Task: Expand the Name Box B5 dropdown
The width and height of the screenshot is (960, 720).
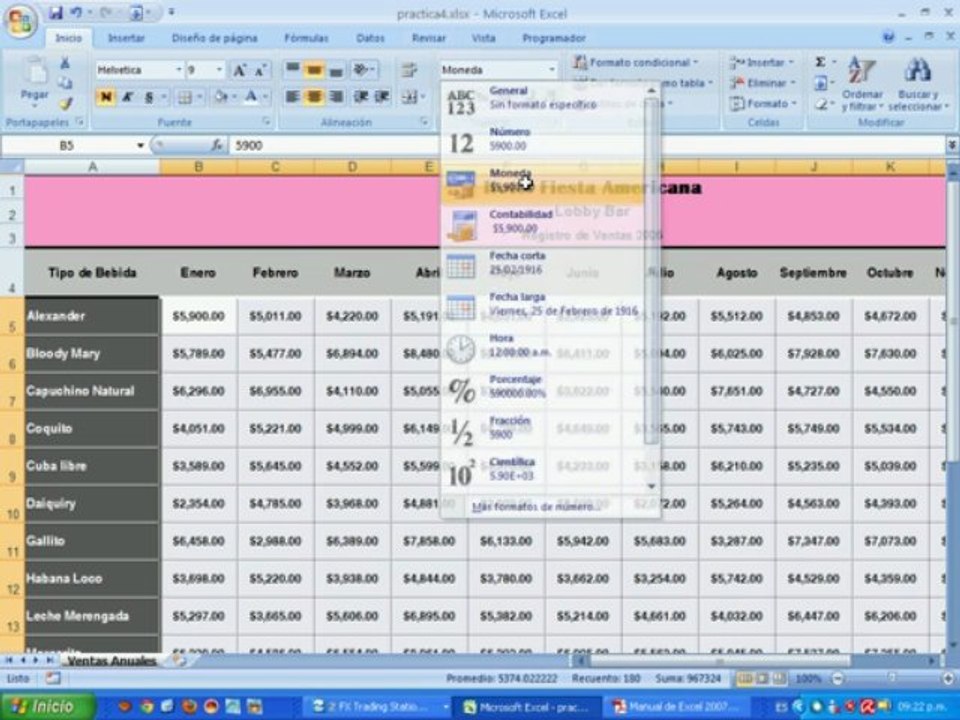Action: coord(140,146)
